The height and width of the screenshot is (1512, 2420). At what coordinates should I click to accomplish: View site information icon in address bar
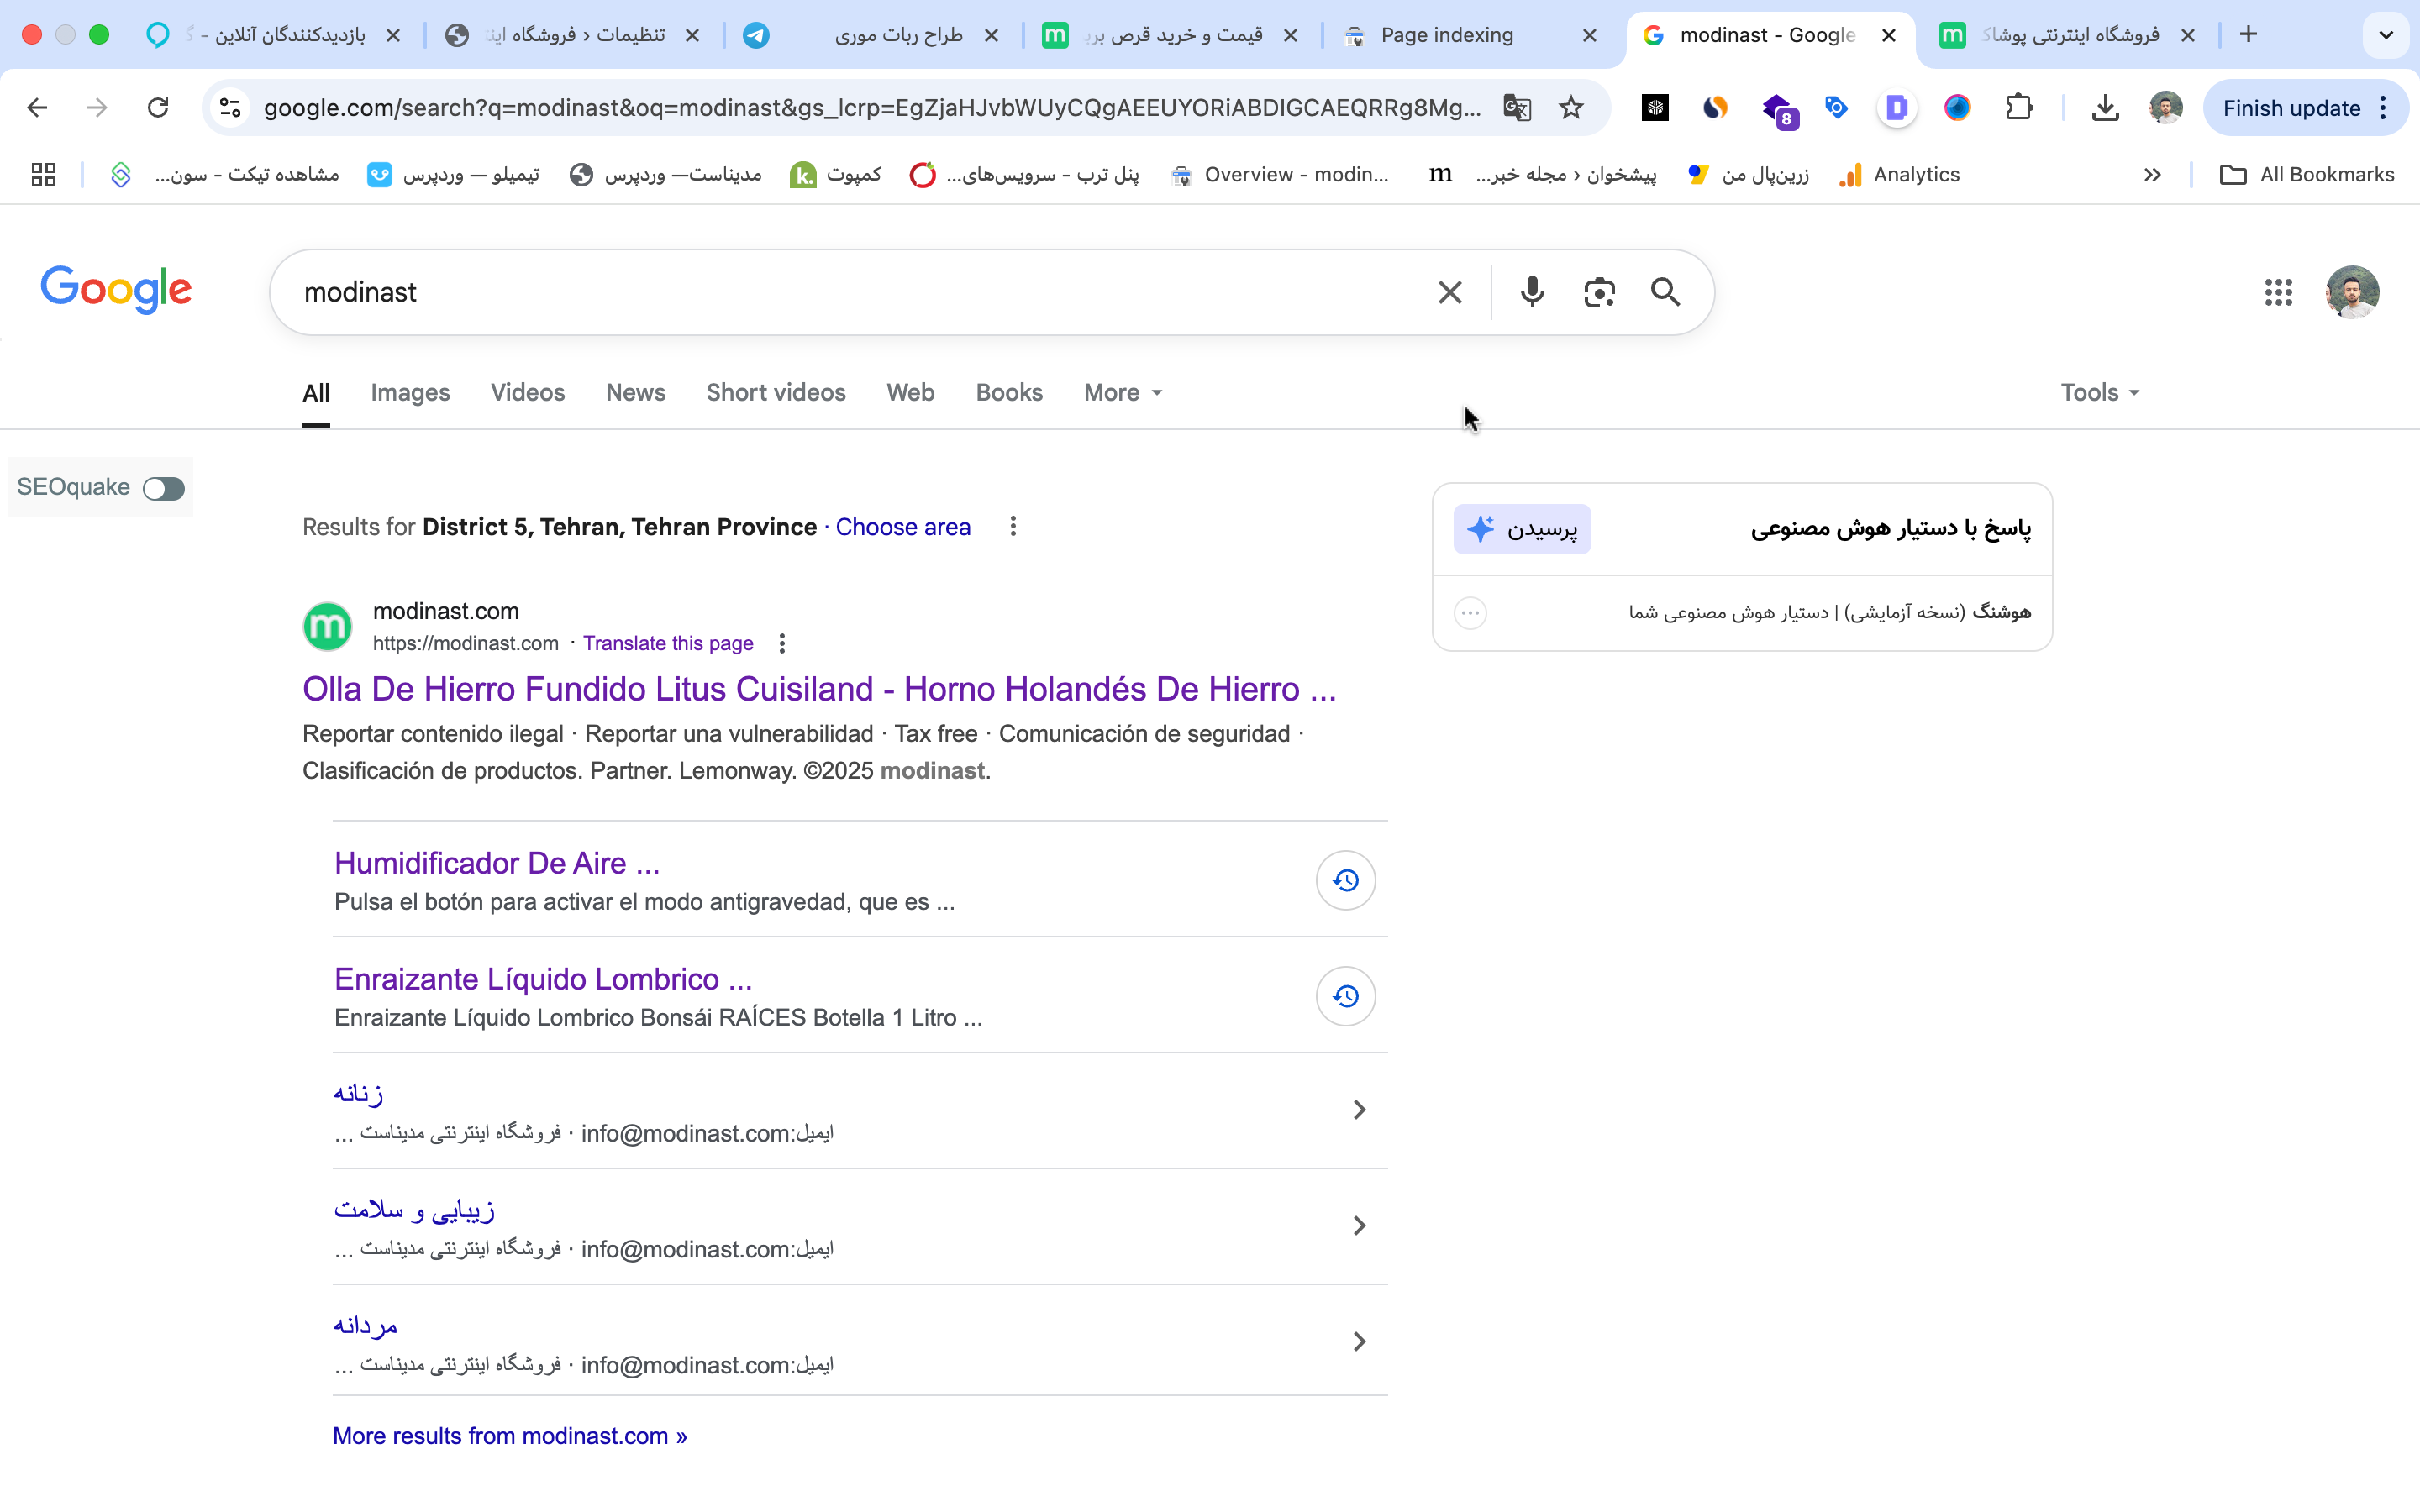231,108
